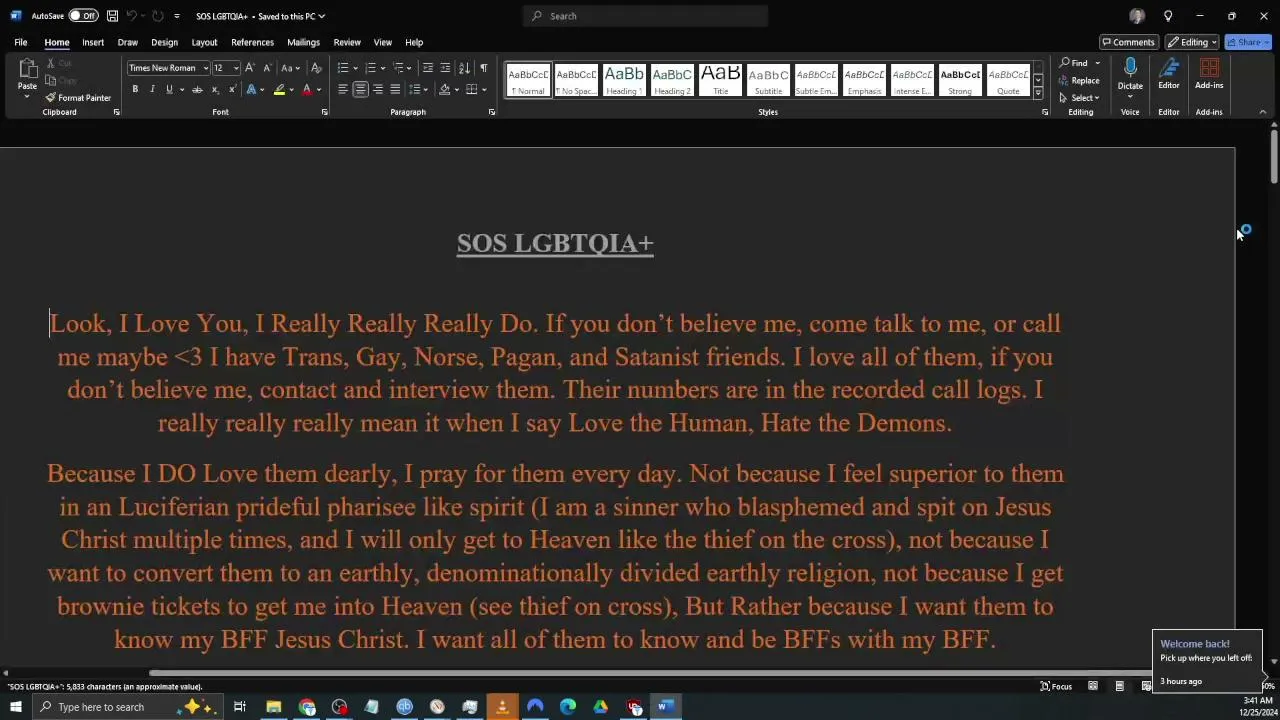1280x720 pixels.
Task: Click the Replace button
Action: 1080,81
